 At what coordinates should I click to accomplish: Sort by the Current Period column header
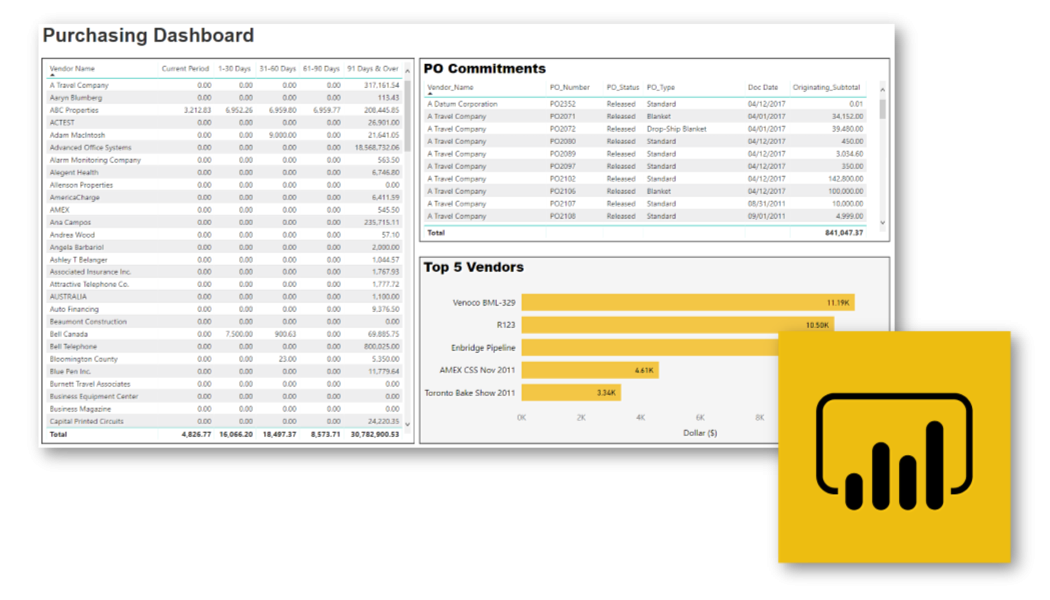(185, 68)
